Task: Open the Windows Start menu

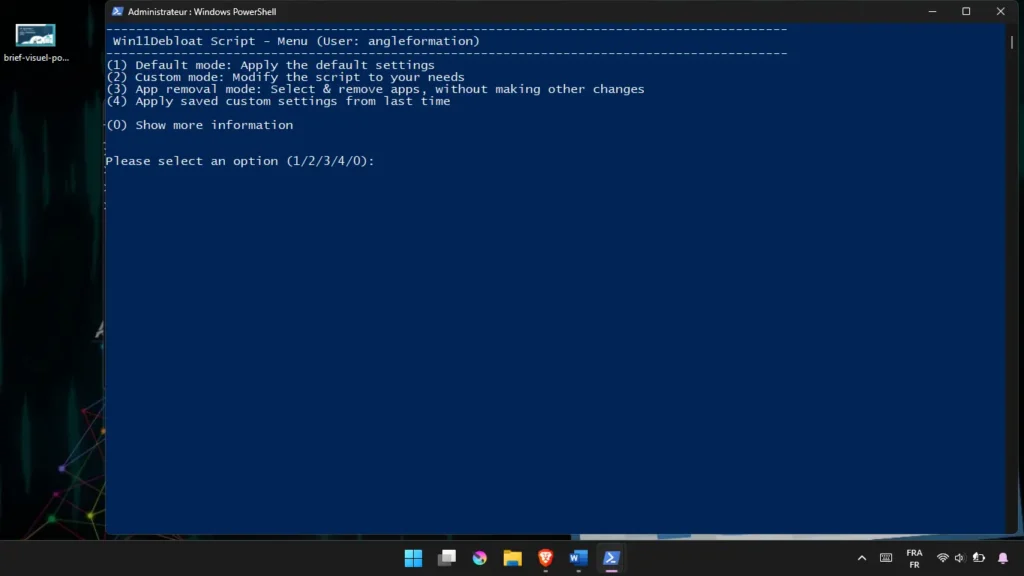Action: pos(413,558)
